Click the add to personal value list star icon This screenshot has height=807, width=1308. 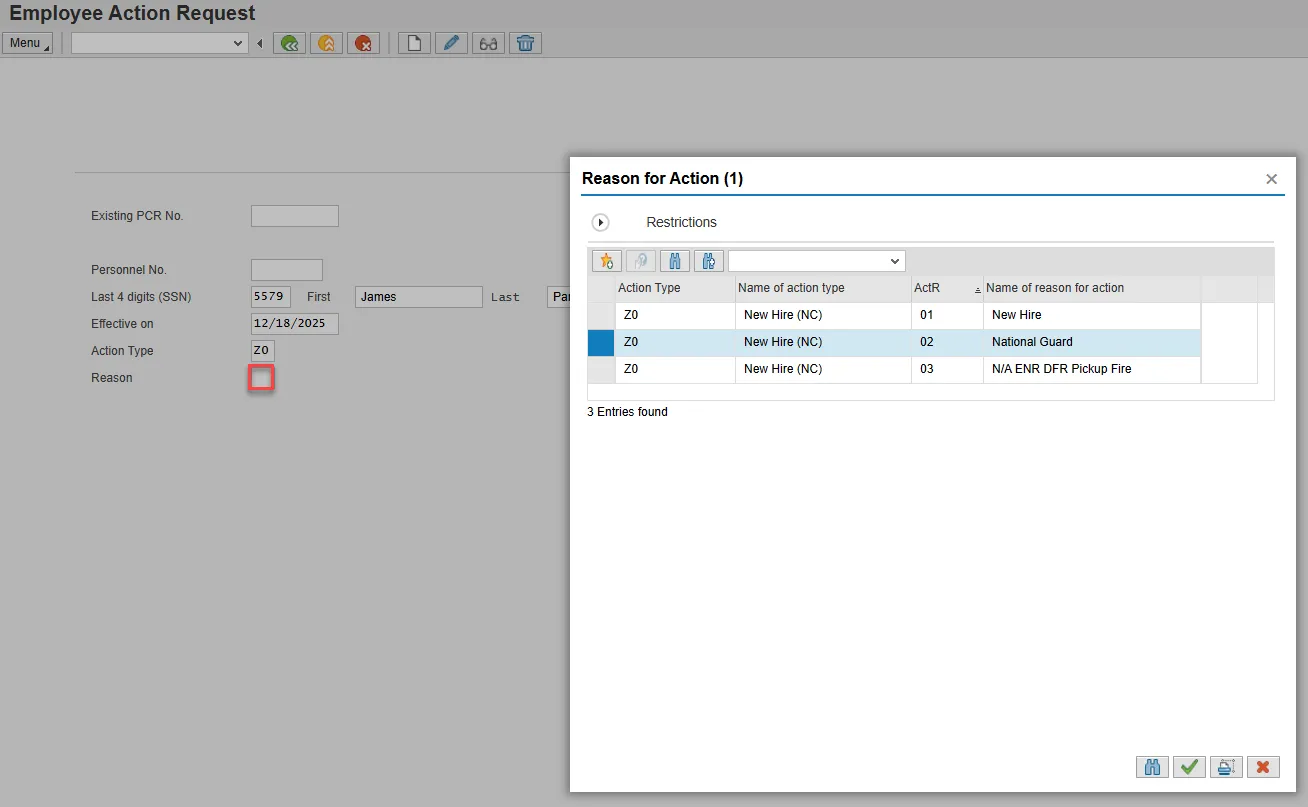(x=606, y=261)
